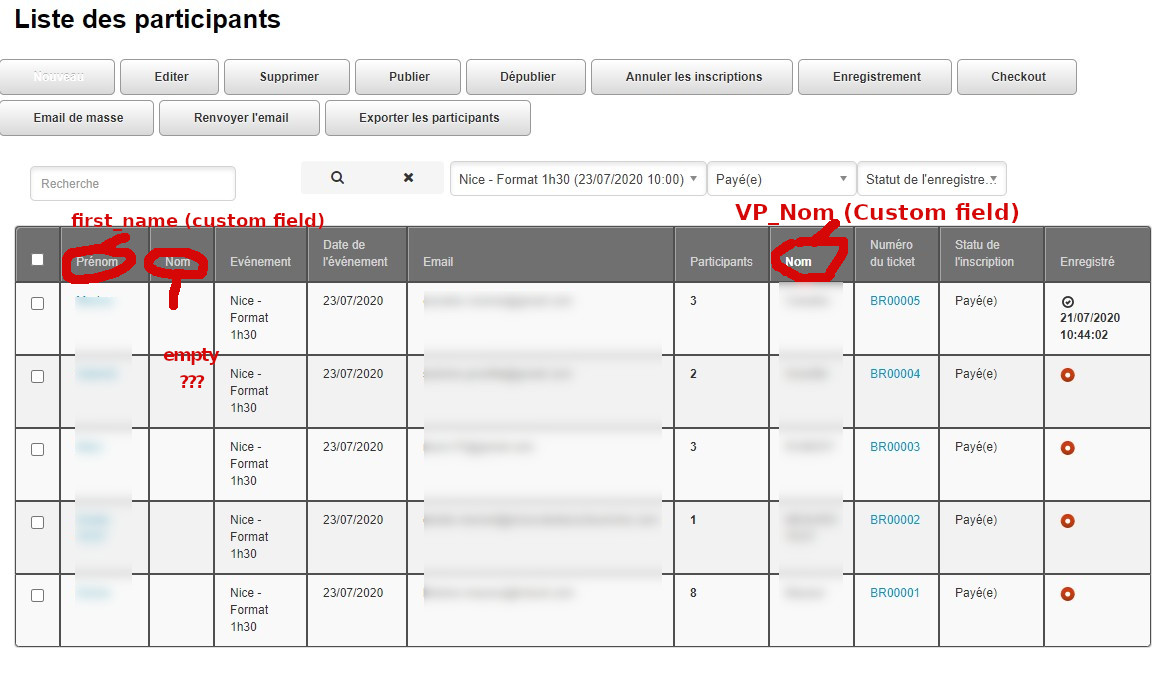Focus the Recherche search field
The image size is (1163, 699).
pos(133,184)
